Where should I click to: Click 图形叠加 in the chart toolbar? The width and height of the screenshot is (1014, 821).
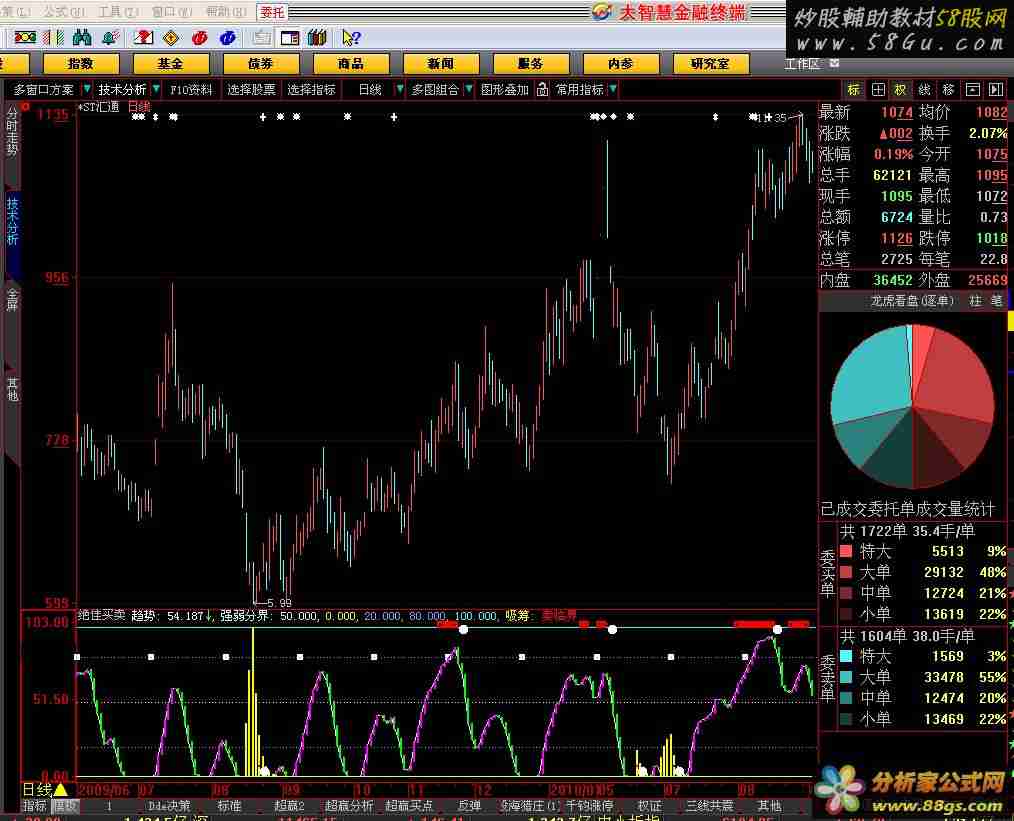pyautogui.click(x=504, y=89)
